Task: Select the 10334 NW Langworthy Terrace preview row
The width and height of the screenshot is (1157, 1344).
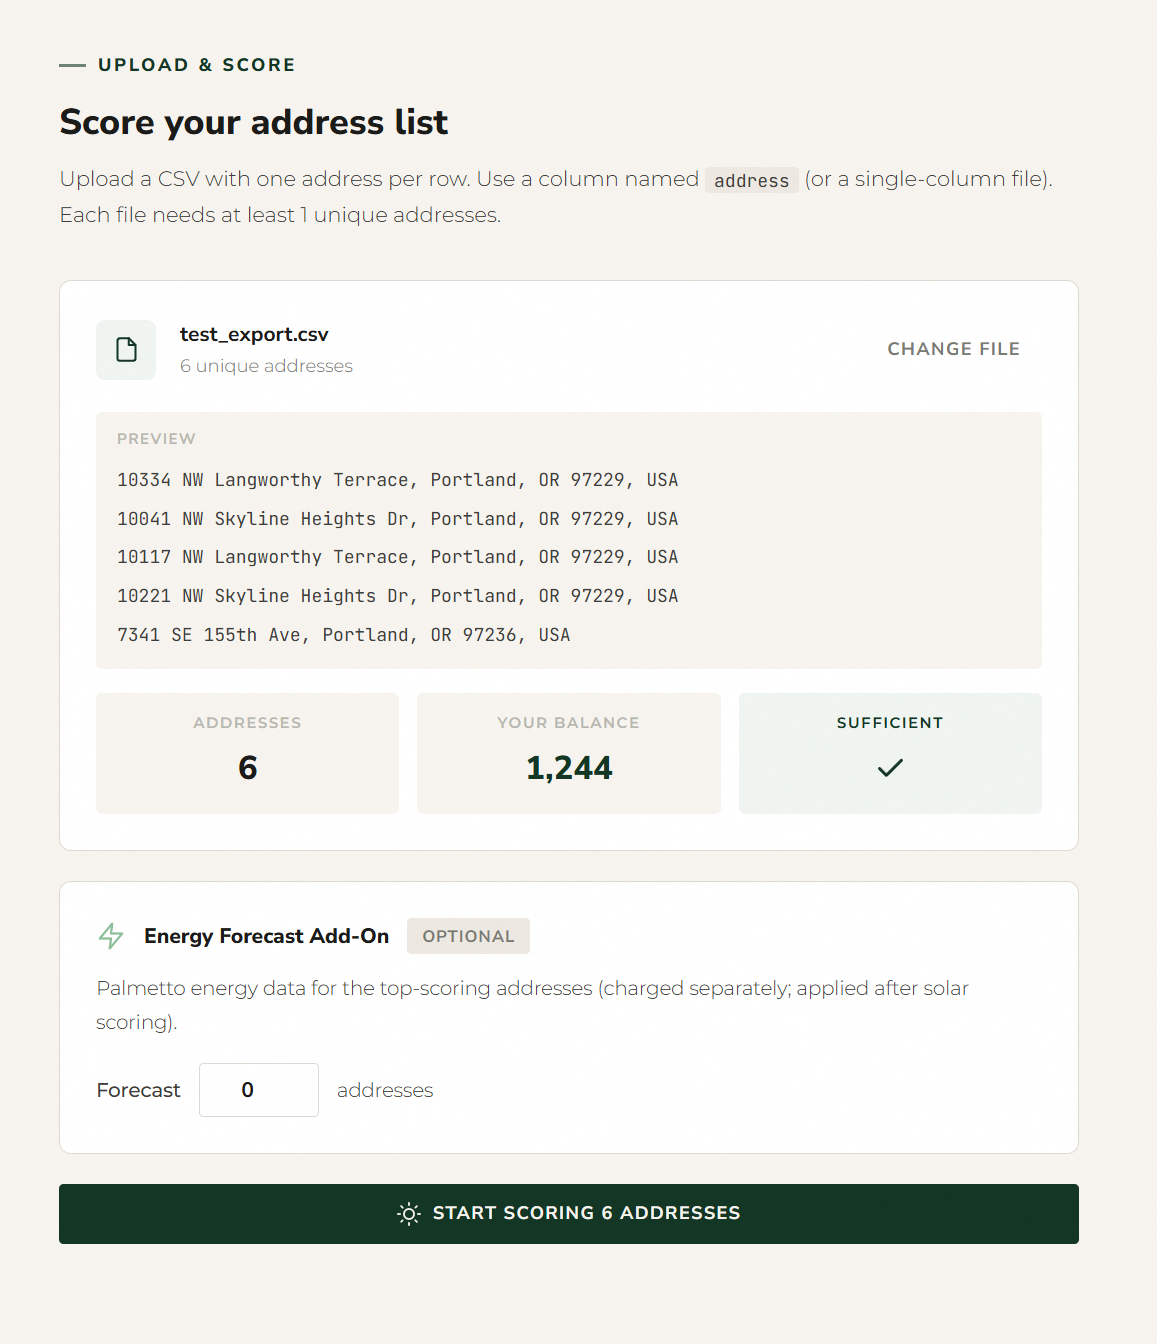Action: 398,480
